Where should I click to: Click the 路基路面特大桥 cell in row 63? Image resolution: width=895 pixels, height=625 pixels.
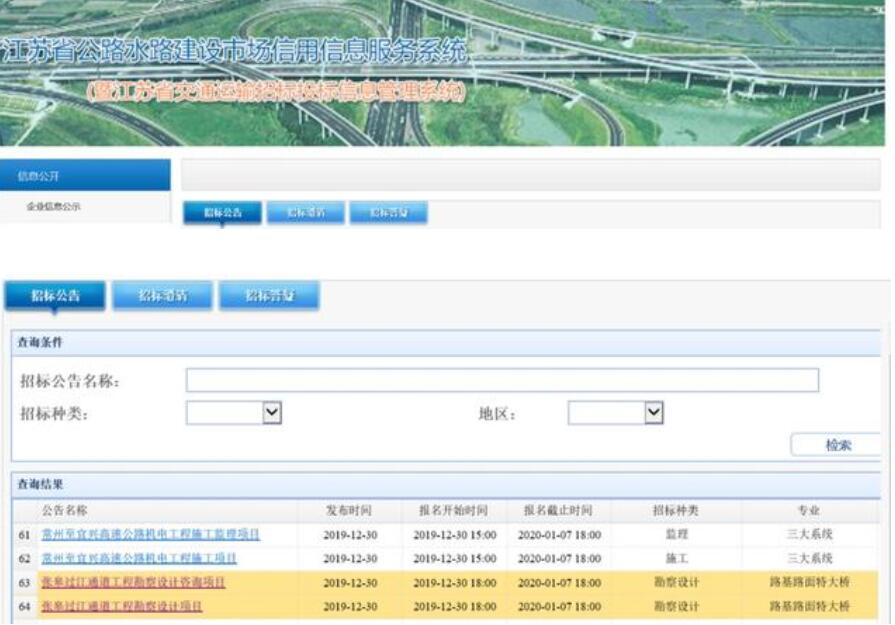809,582
